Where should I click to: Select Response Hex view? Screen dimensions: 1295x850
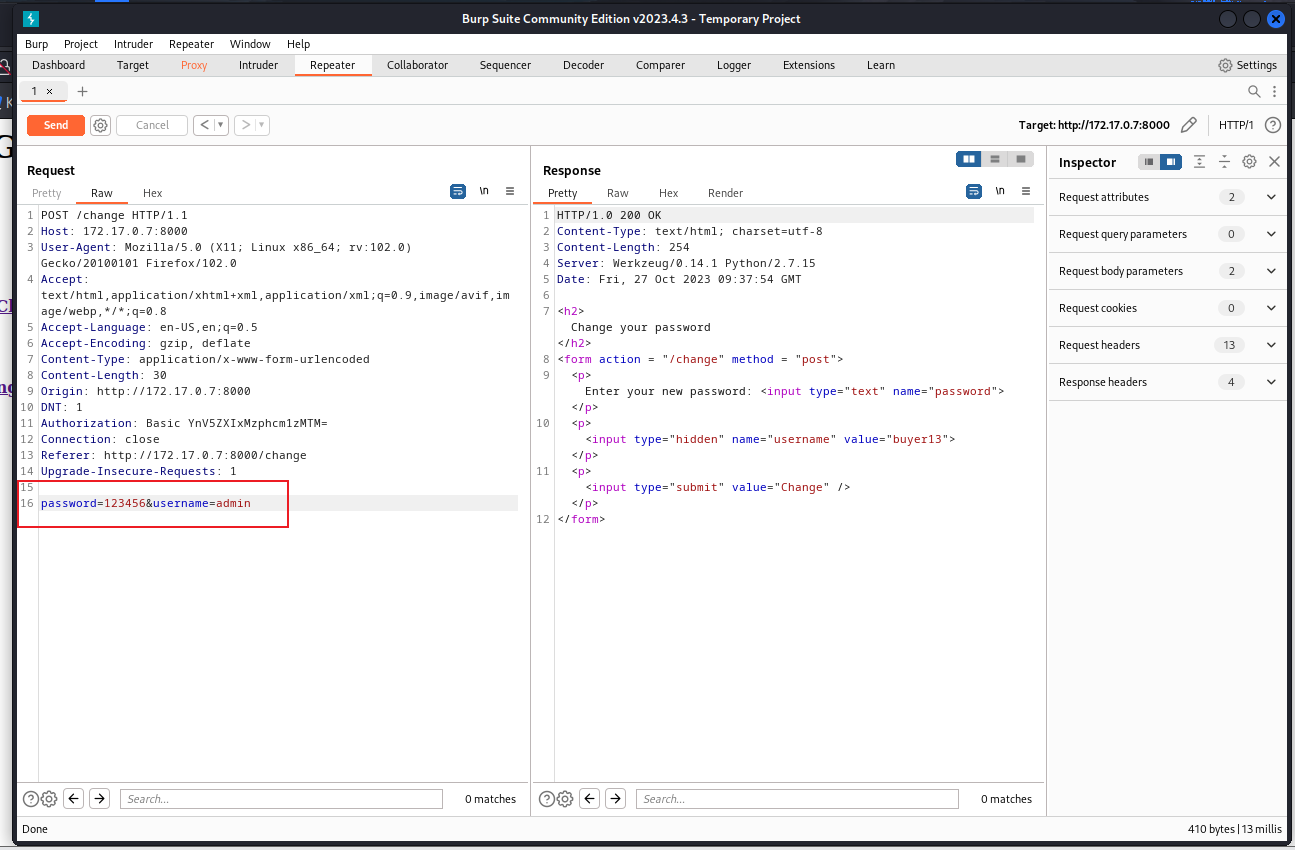click(669, 193)
